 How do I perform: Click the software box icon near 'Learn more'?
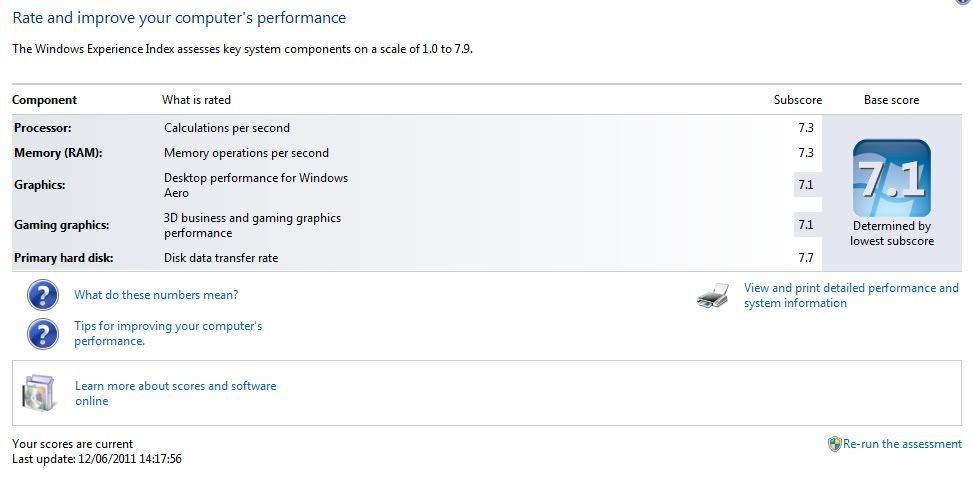[38, 393]
